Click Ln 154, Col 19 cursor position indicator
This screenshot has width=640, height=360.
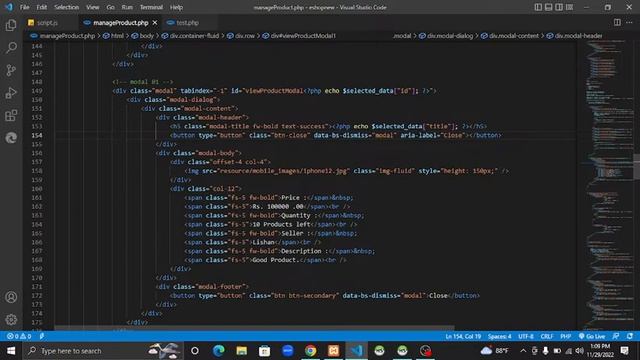(463, 336)
